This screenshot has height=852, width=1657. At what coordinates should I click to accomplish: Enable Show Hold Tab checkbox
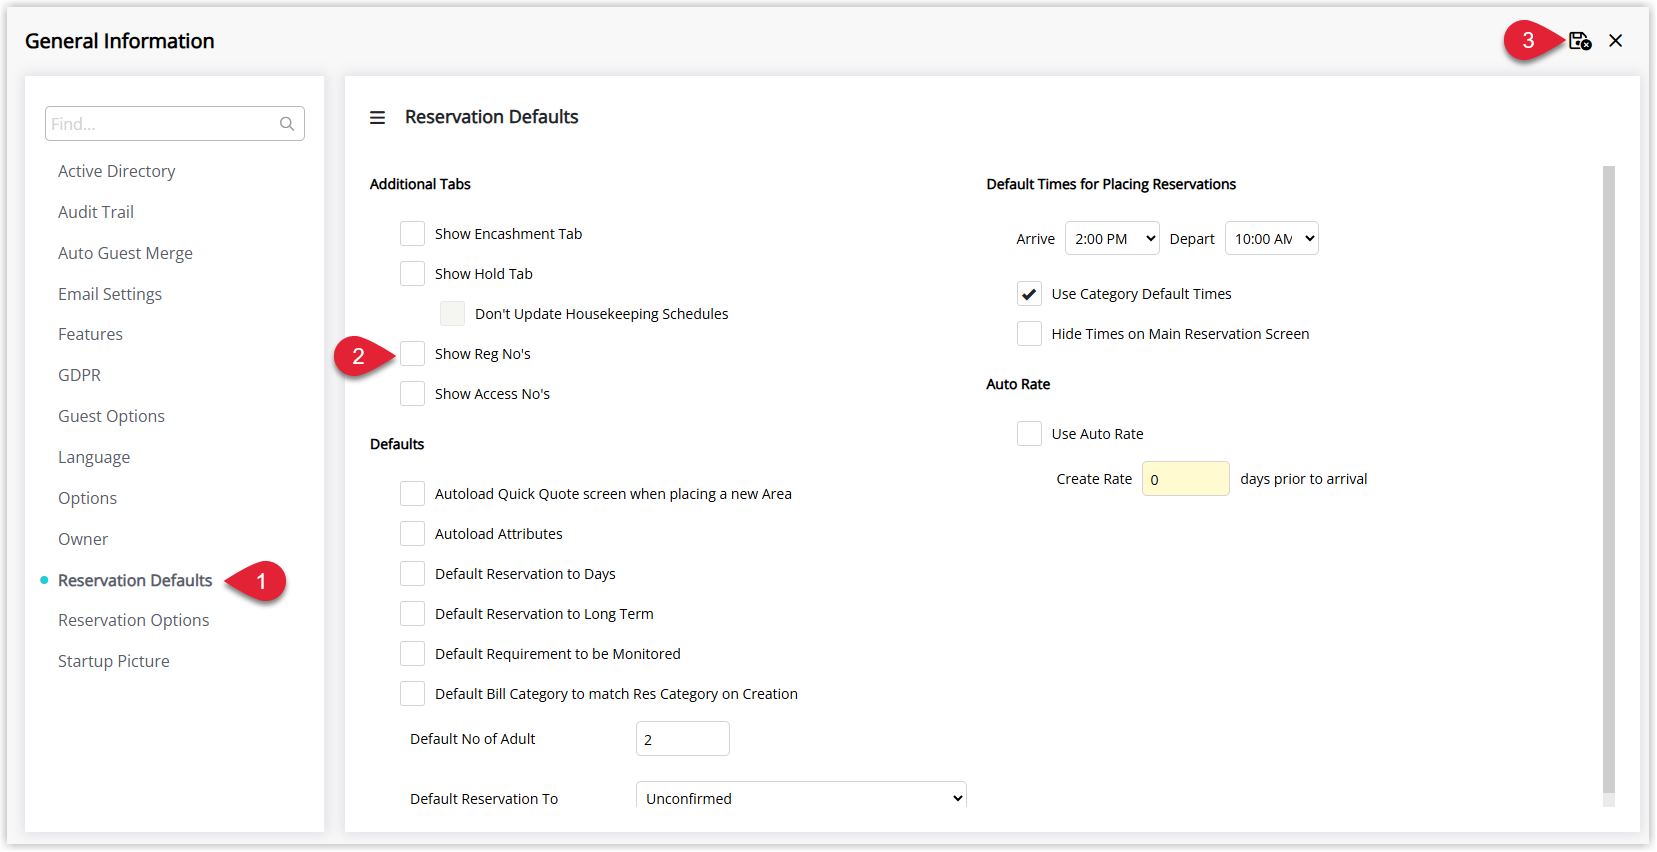point(412,274)
